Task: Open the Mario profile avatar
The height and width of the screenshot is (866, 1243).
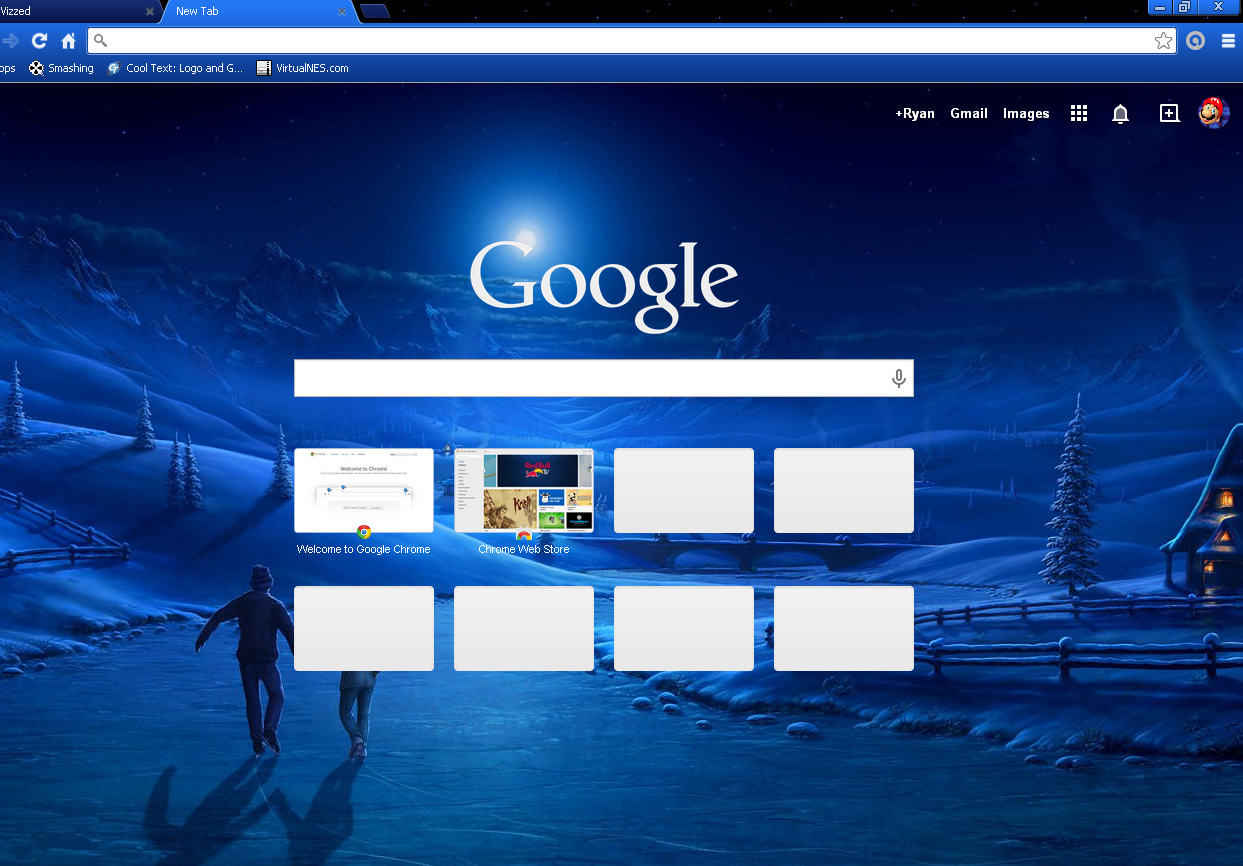Action: [1214, 113]
